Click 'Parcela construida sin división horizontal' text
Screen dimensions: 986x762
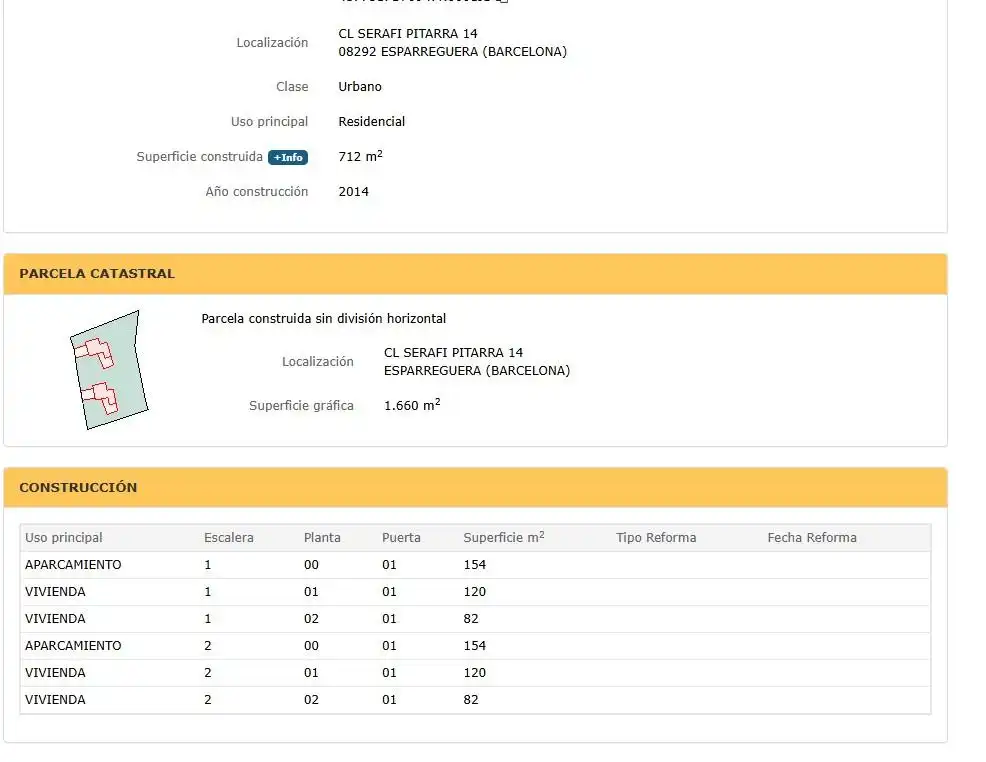(x=324, y=319)
